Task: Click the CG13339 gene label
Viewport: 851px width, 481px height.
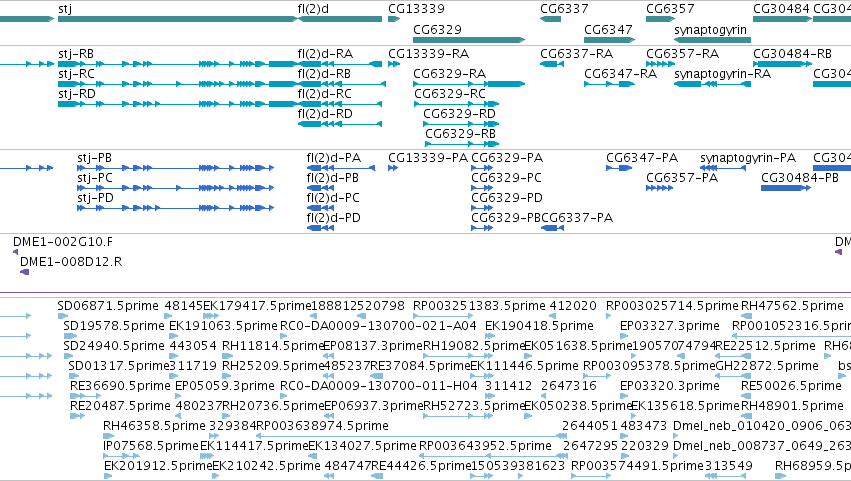Action: coord(416,9)
